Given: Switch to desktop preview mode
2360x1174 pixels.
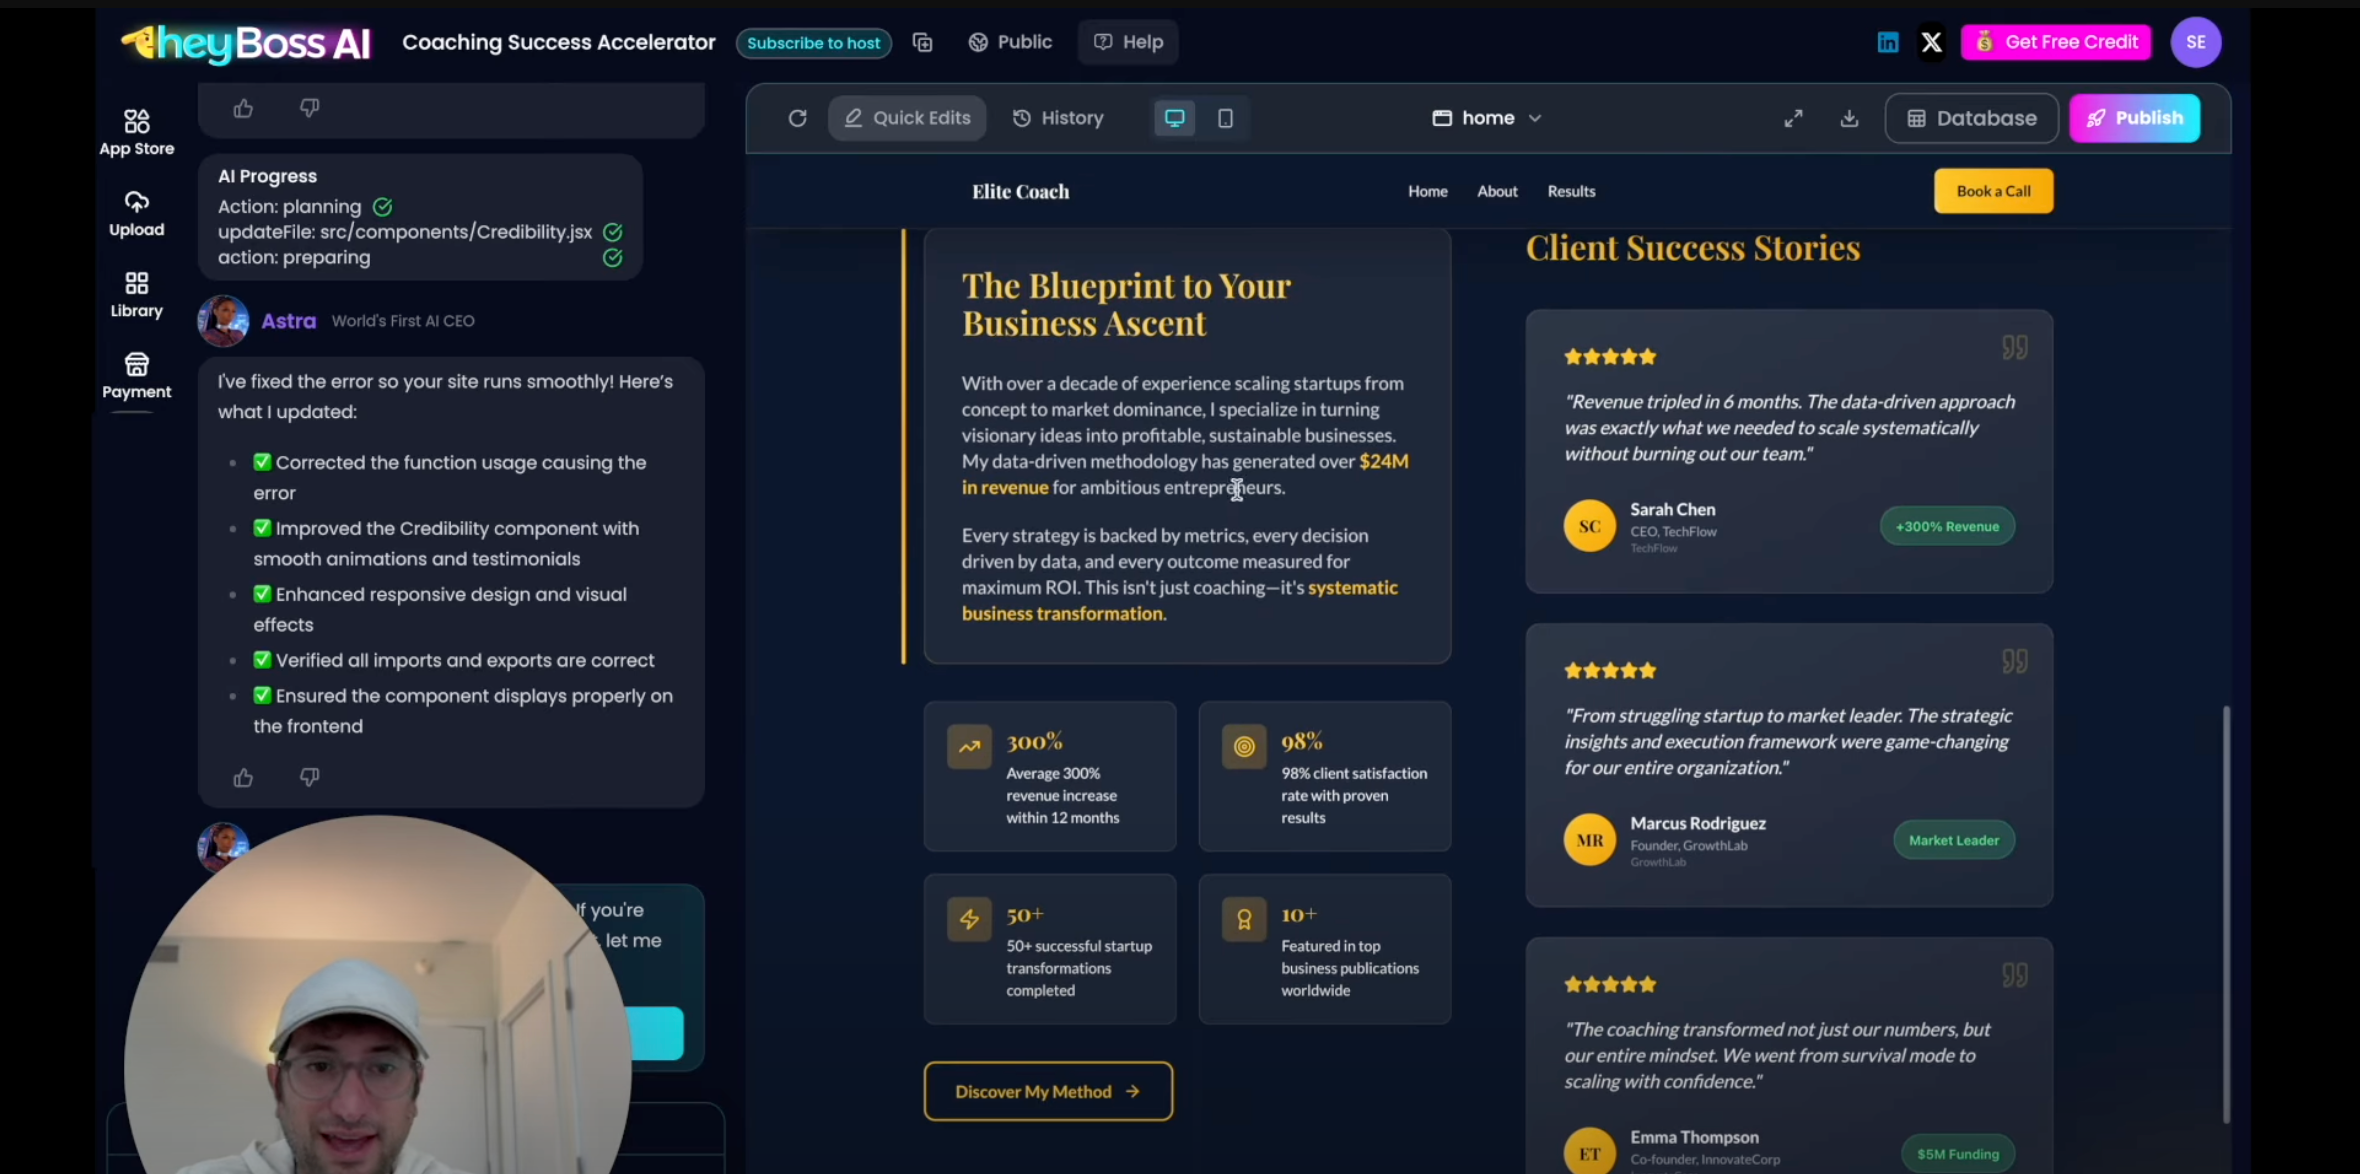Looking at the screenshot, I should tap(1174, 118).
